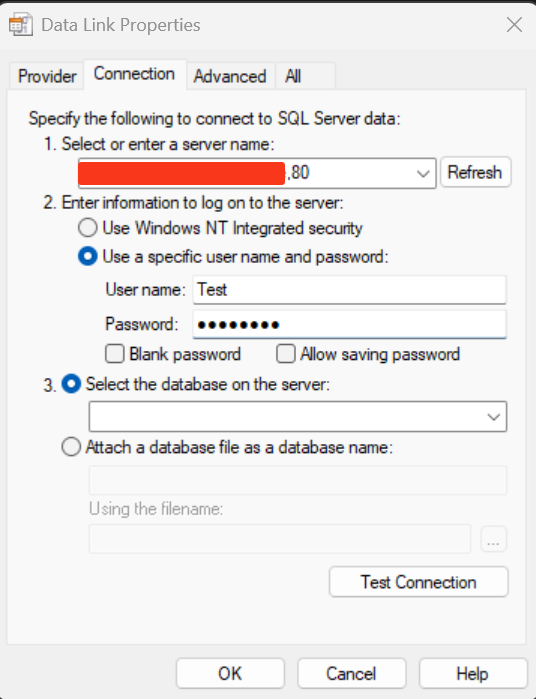Click the Test Connection button
Viewport: 536px width, 699px height.
[x=418, y=582]
